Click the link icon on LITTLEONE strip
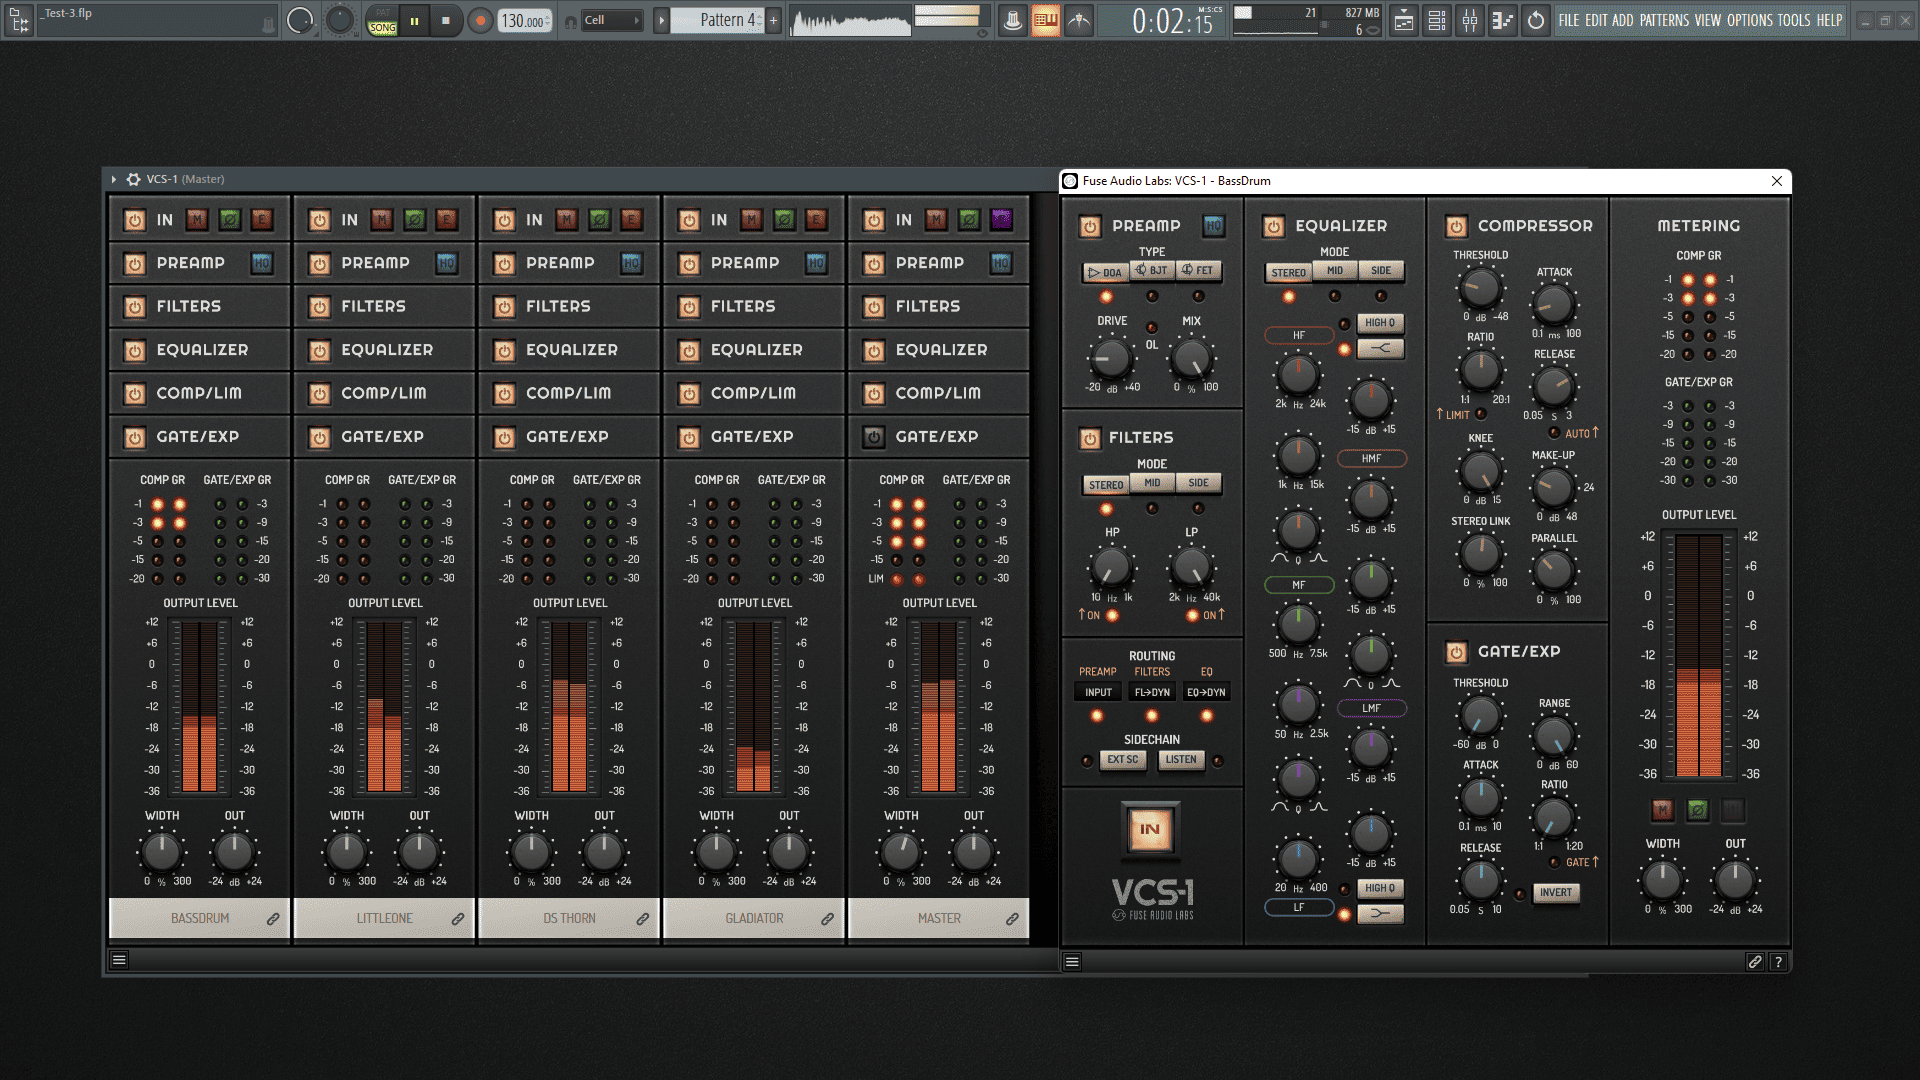This screenshot has width=1920, height=1080. click(x=458, y=918)
